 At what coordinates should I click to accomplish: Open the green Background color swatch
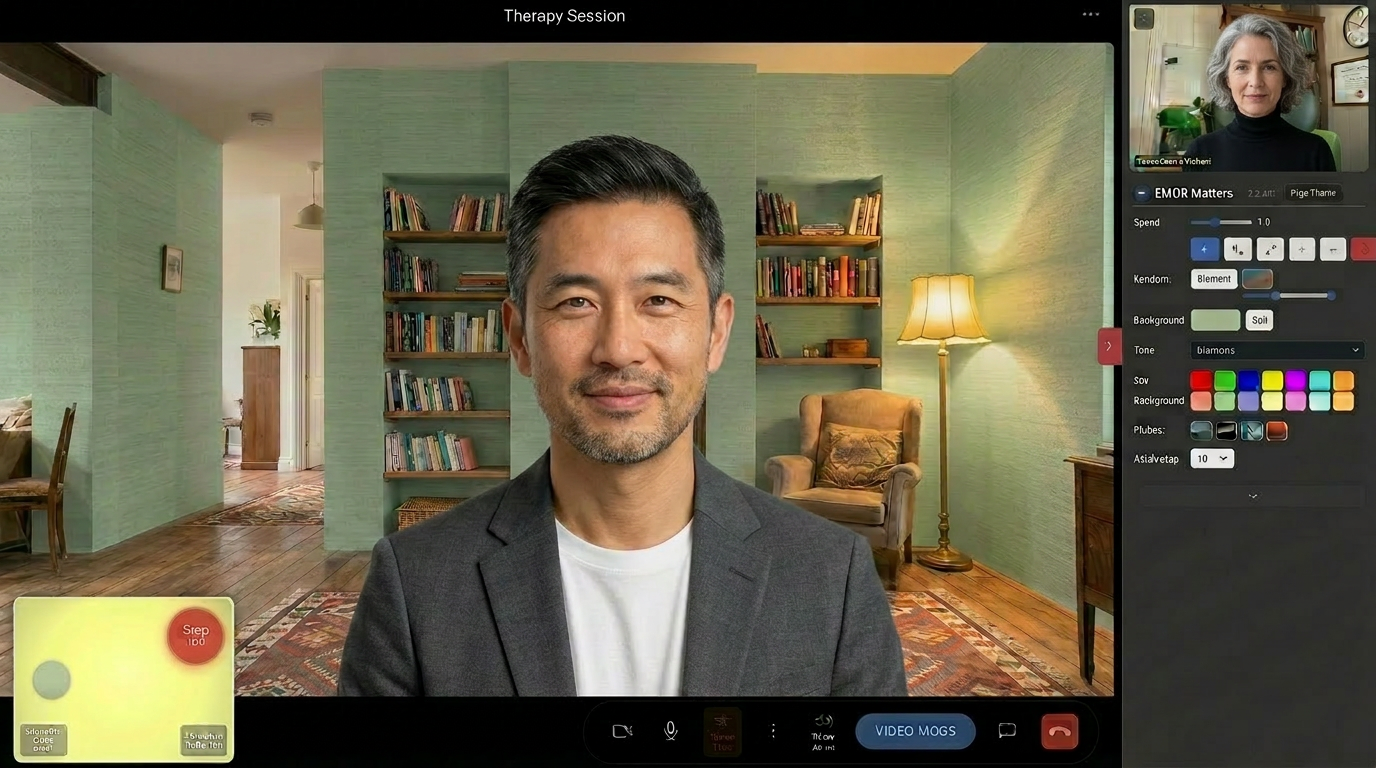pos(1215,320)
